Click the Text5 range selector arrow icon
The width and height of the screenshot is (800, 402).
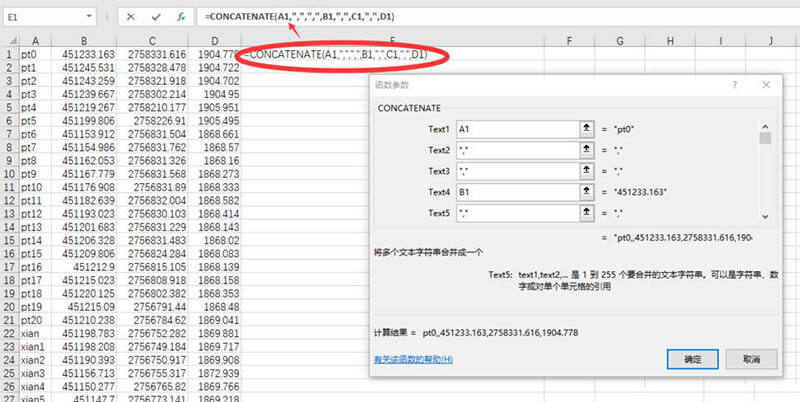click(587, 213)
